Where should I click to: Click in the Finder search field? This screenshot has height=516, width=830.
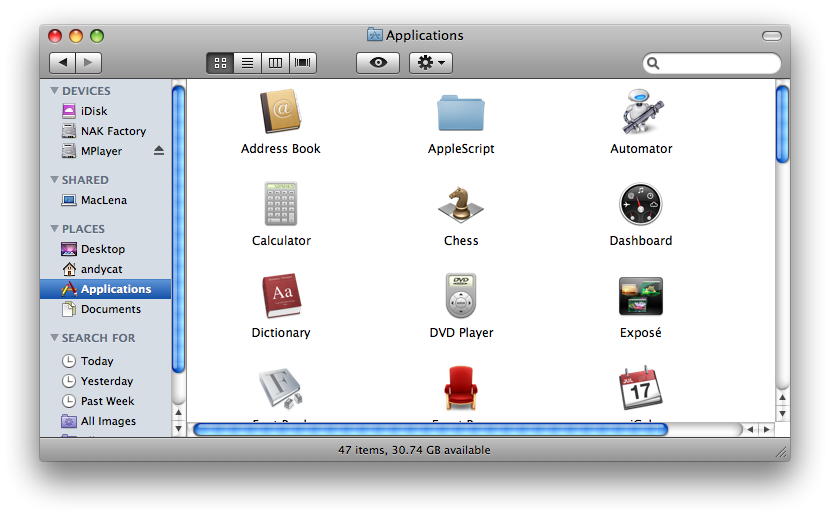pos(712,64)
